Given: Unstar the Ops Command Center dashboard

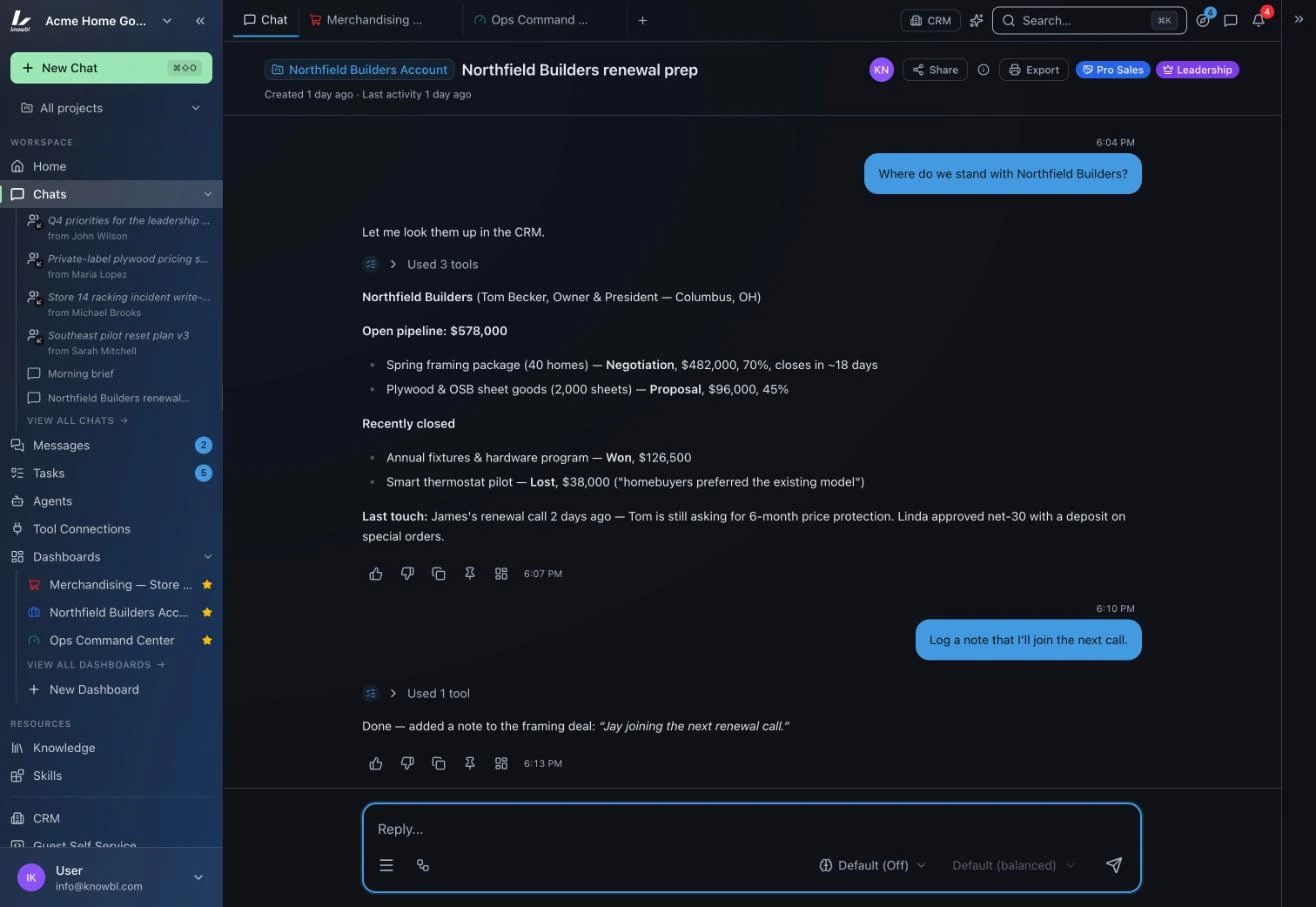Looking at the screenshot, I should click(x=207, y=640).
